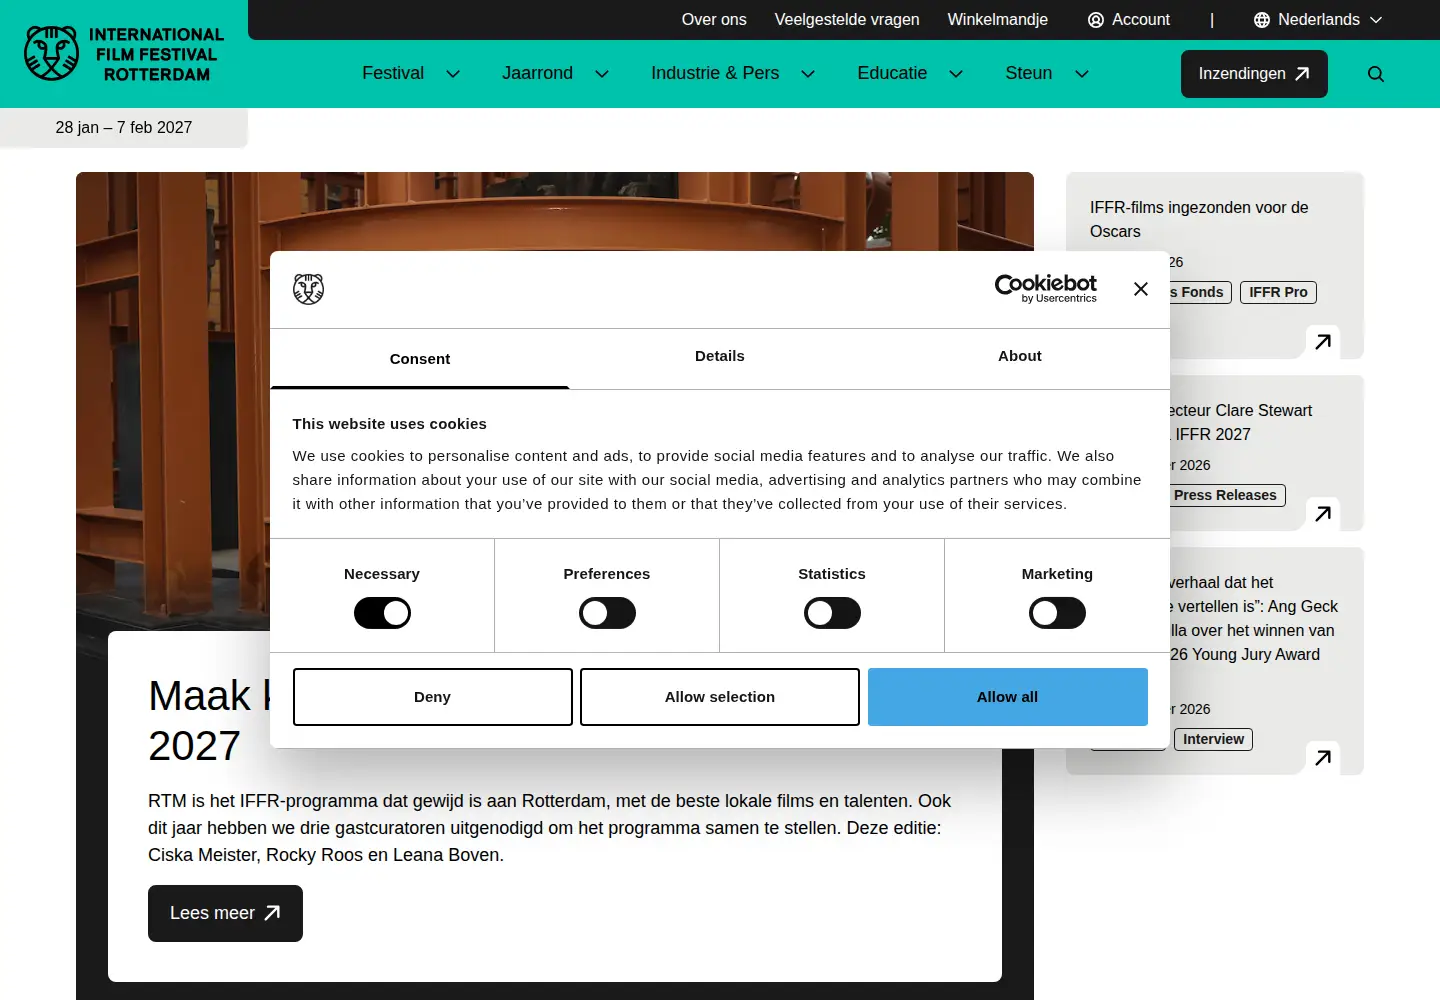Open Veelgestelde vragen link
1440x1000 pixels.
point(847,20)
